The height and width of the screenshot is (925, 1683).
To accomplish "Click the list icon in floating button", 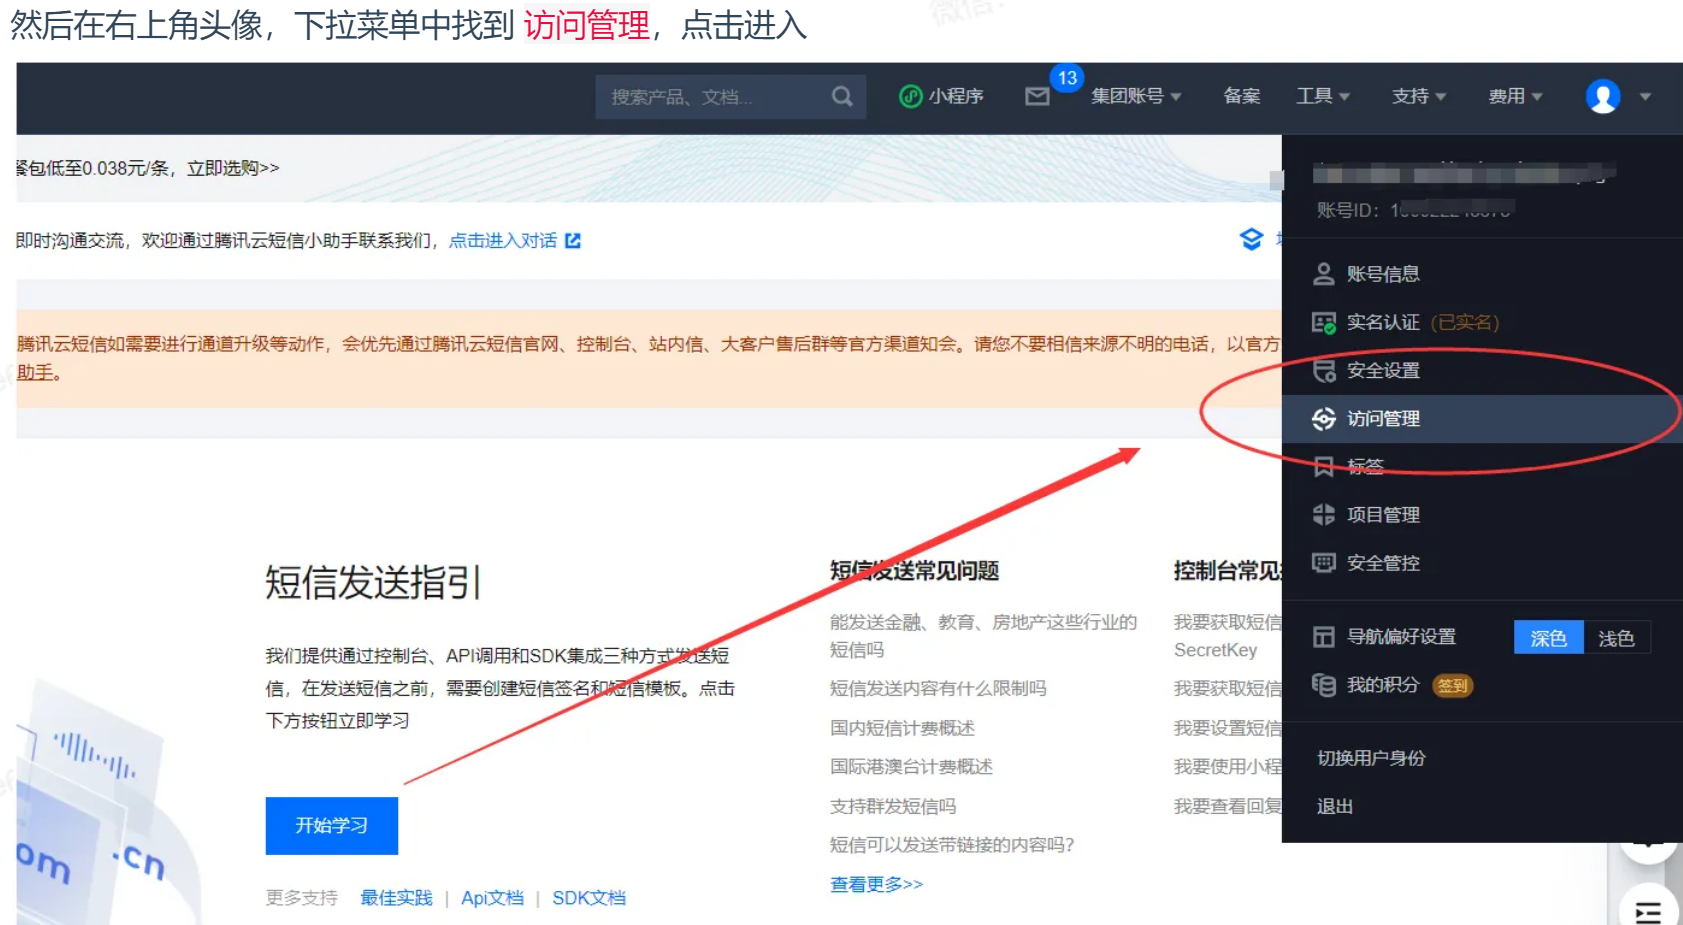I will click(1648, 911).
